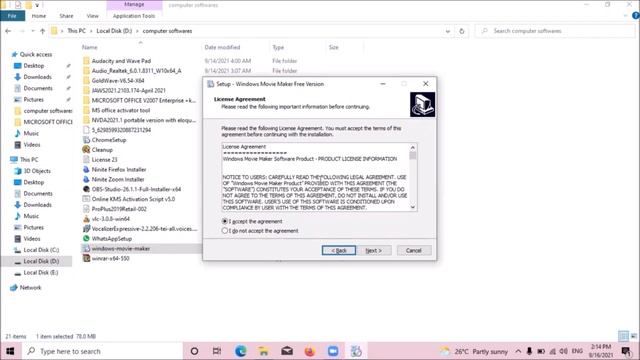Sort by Type column header
Image resolution: width=640 pixels, height=360 pixels.
(278, 47)
